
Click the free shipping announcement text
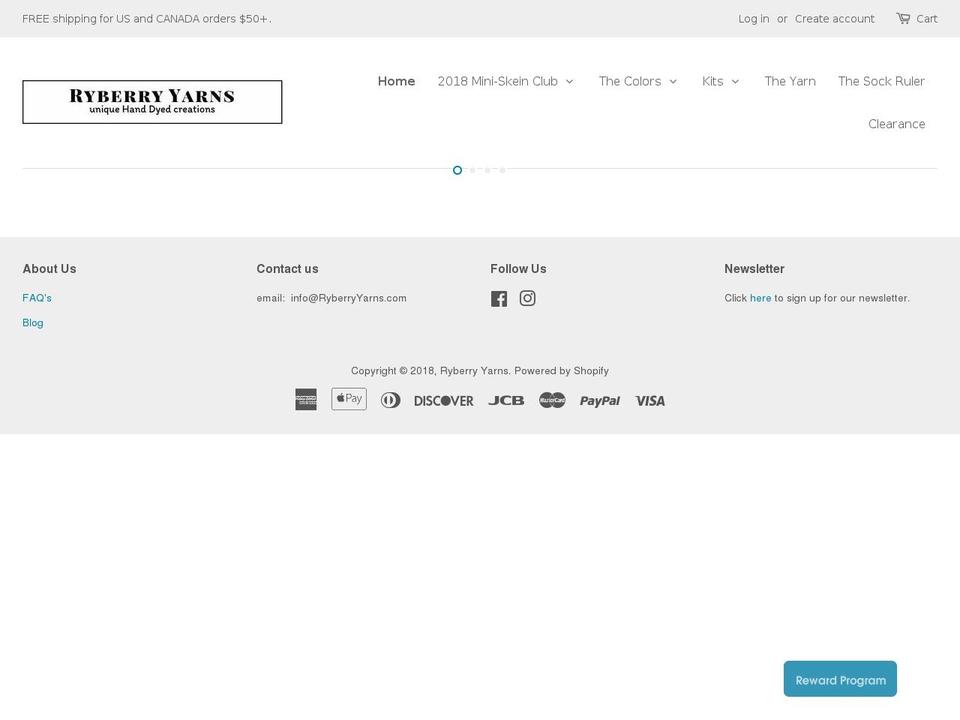[x=147, y=18]
